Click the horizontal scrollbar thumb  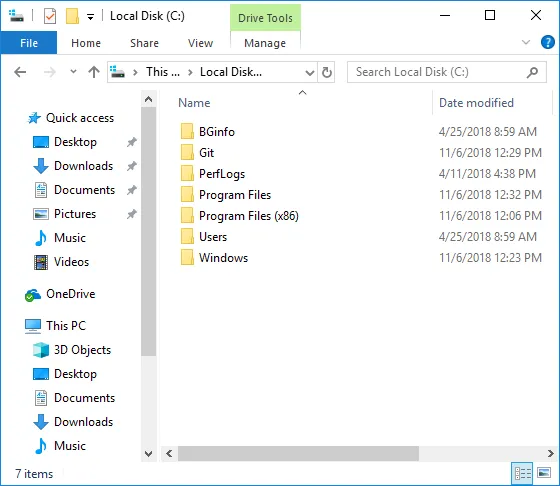(298, 454)
